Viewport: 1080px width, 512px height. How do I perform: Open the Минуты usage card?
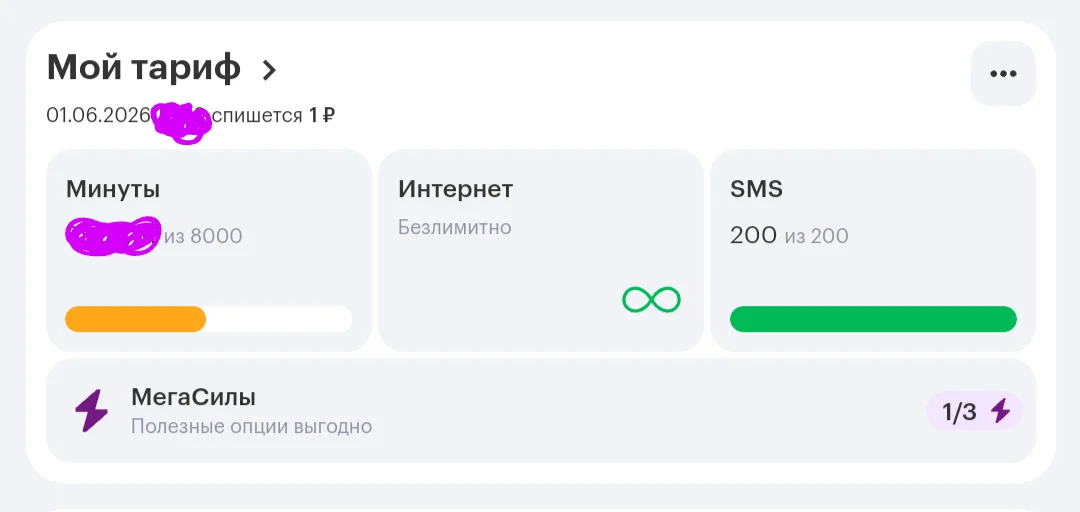[x=209, y=250]
